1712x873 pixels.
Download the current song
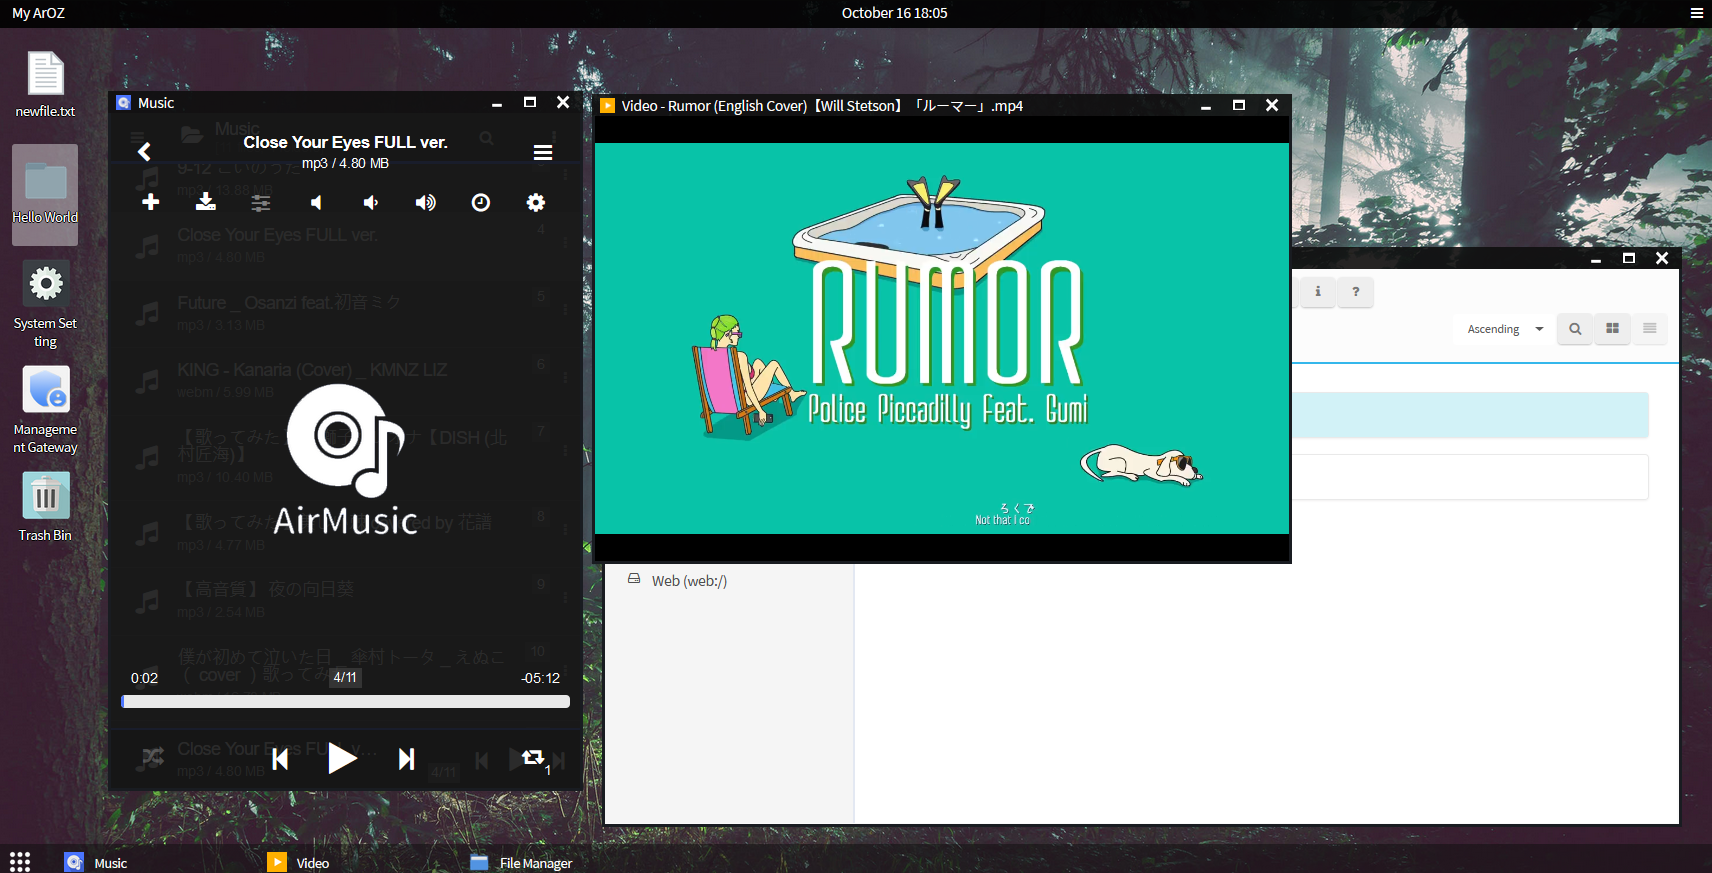click(x=206, y=202)
